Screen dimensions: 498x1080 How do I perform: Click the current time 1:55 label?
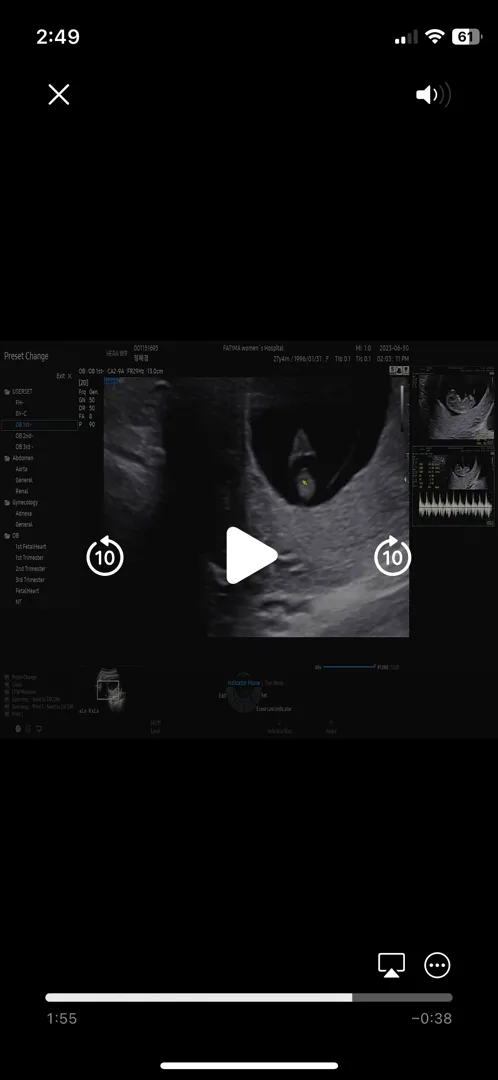click(x=61, y=1019)
